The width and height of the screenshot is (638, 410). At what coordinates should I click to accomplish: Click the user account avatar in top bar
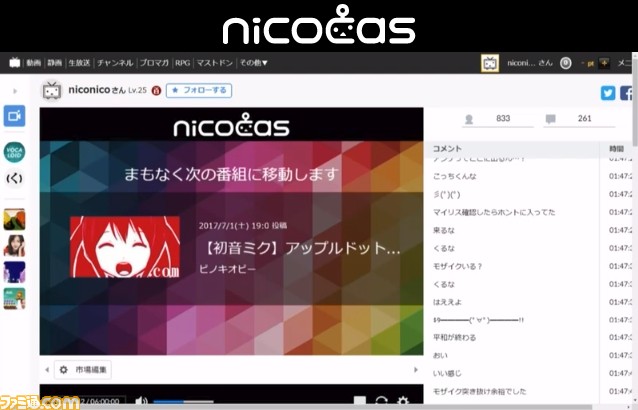point(490,62)
